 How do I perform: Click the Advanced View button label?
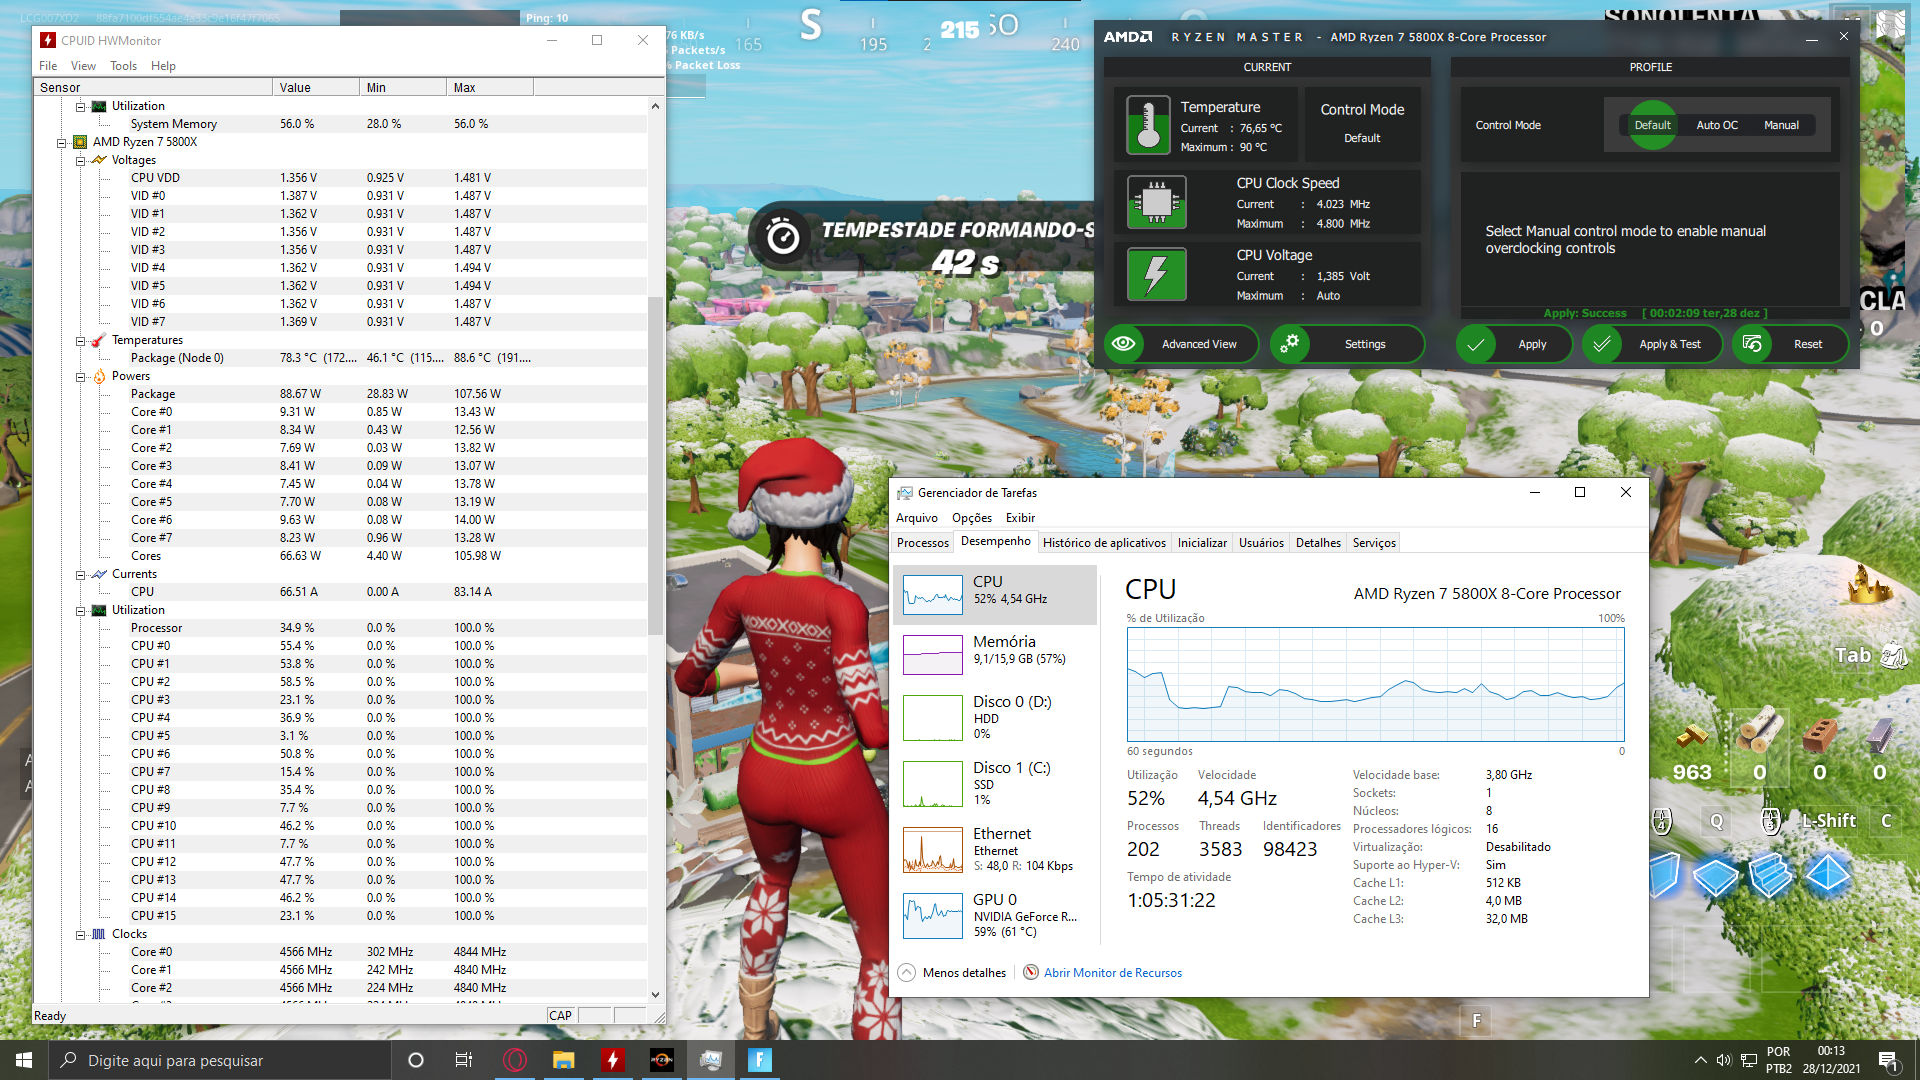point(1199,344)
